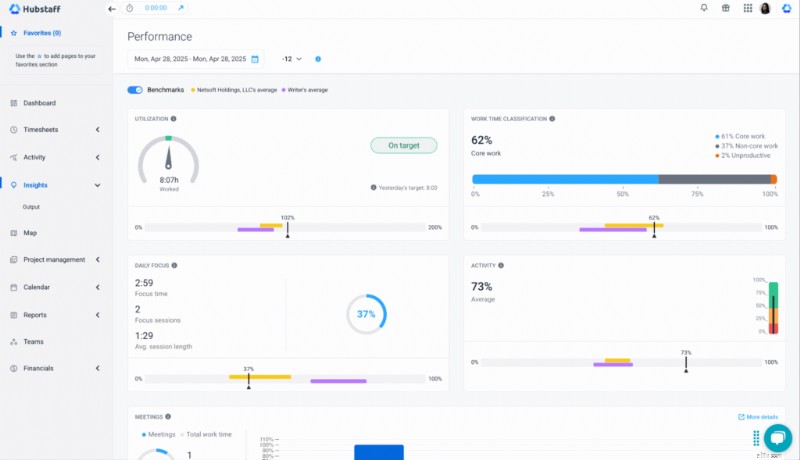Click the user profile avatar
Image resolution: width=800 pixels, height=460 pixels.
click(x=765, y=8)
